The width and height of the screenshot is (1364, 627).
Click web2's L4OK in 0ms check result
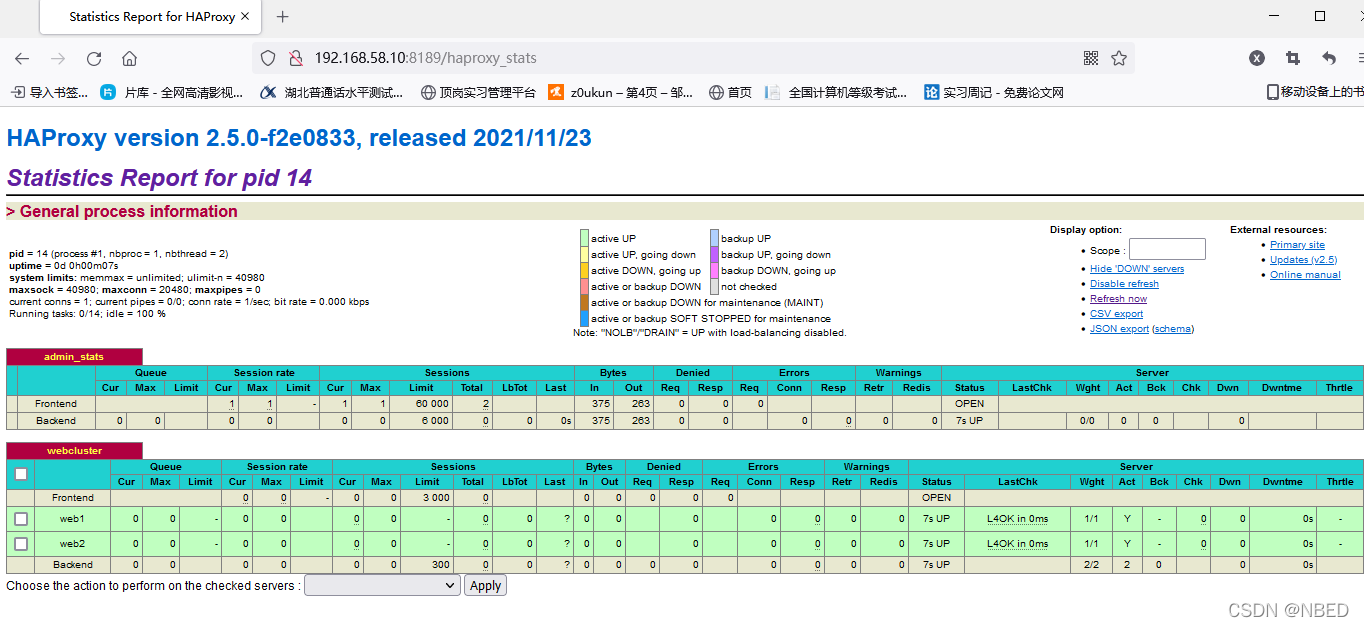[x=1017, y=544]
